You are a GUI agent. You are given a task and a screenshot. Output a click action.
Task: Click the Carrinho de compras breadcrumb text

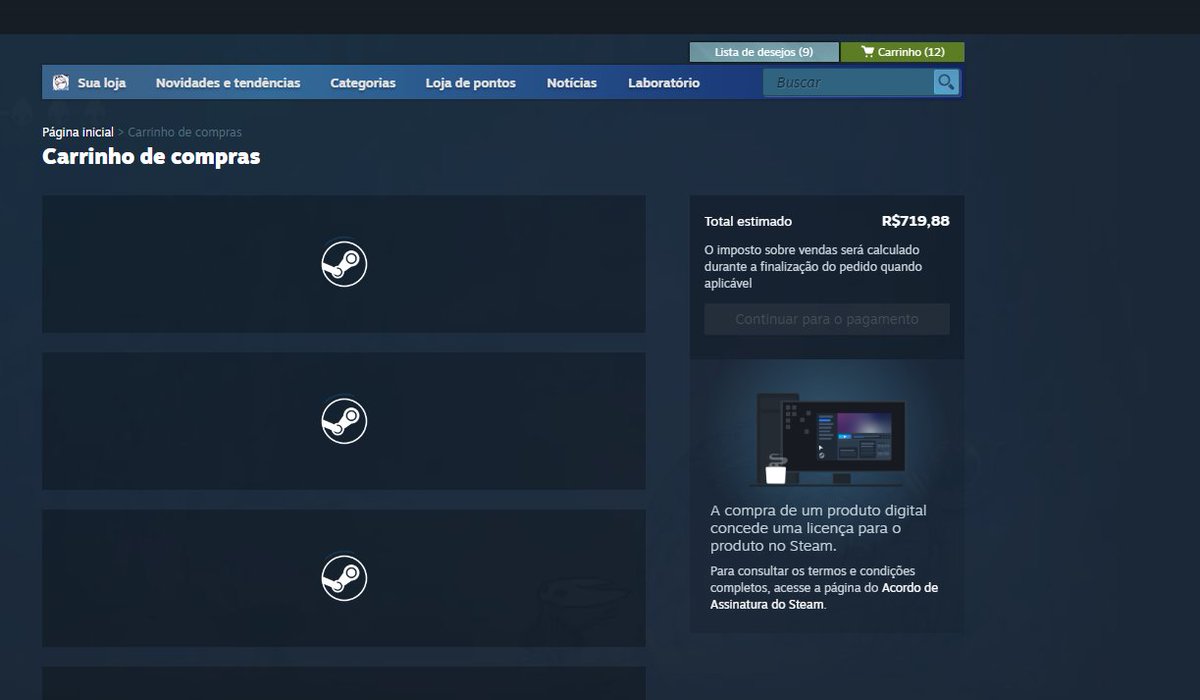click(x=185, y=132)
